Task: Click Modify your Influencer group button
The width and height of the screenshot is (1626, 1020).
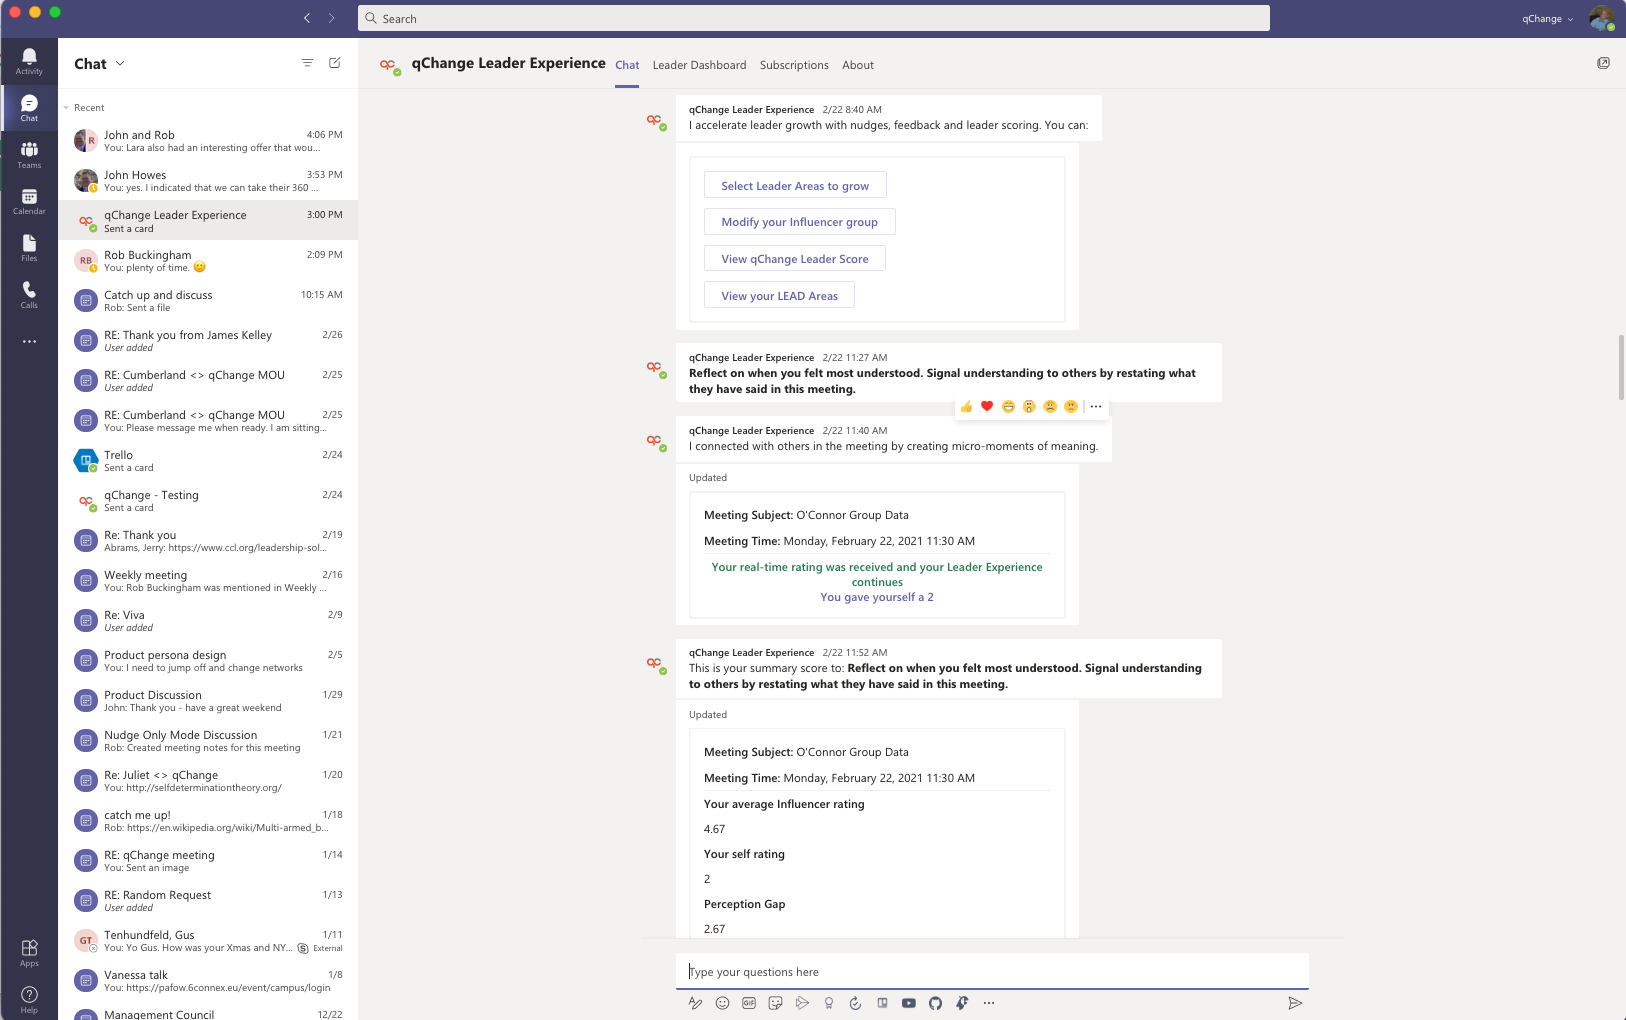Action: tap(800, 222)
